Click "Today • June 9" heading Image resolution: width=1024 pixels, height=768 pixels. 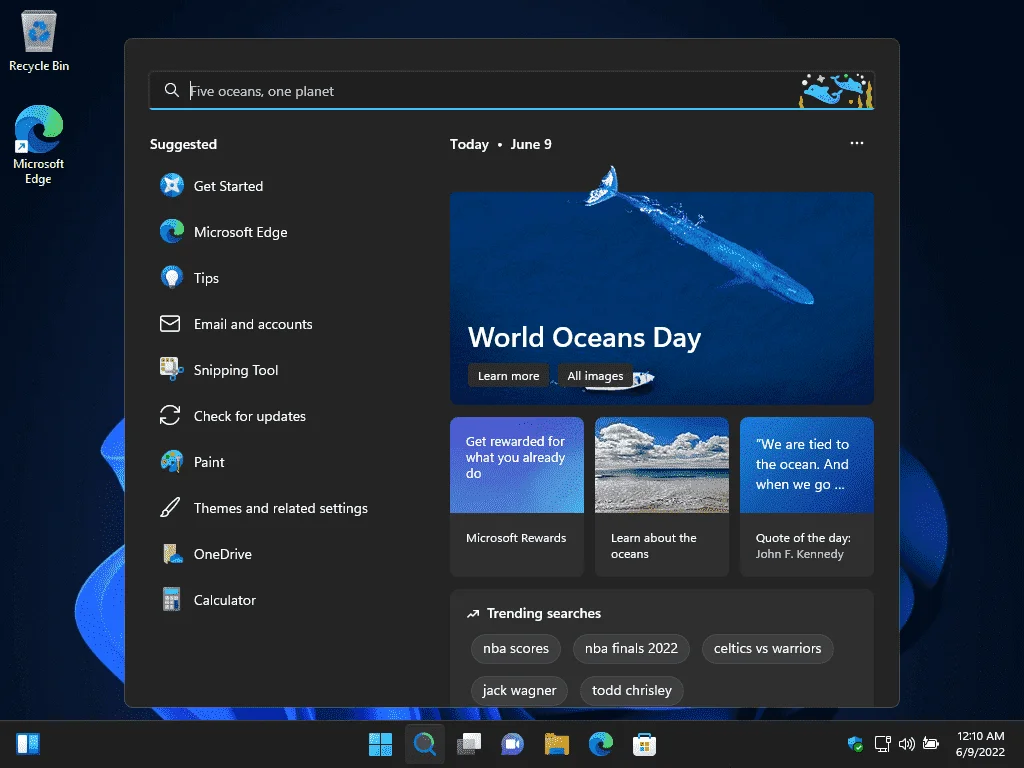501,144
